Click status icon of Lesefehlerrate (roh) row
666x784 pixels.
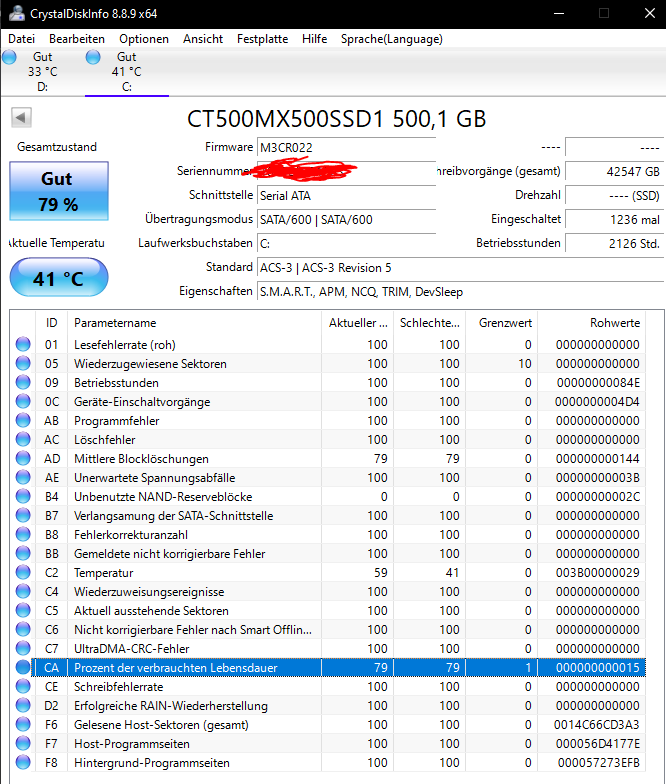[x=23, y=344]
